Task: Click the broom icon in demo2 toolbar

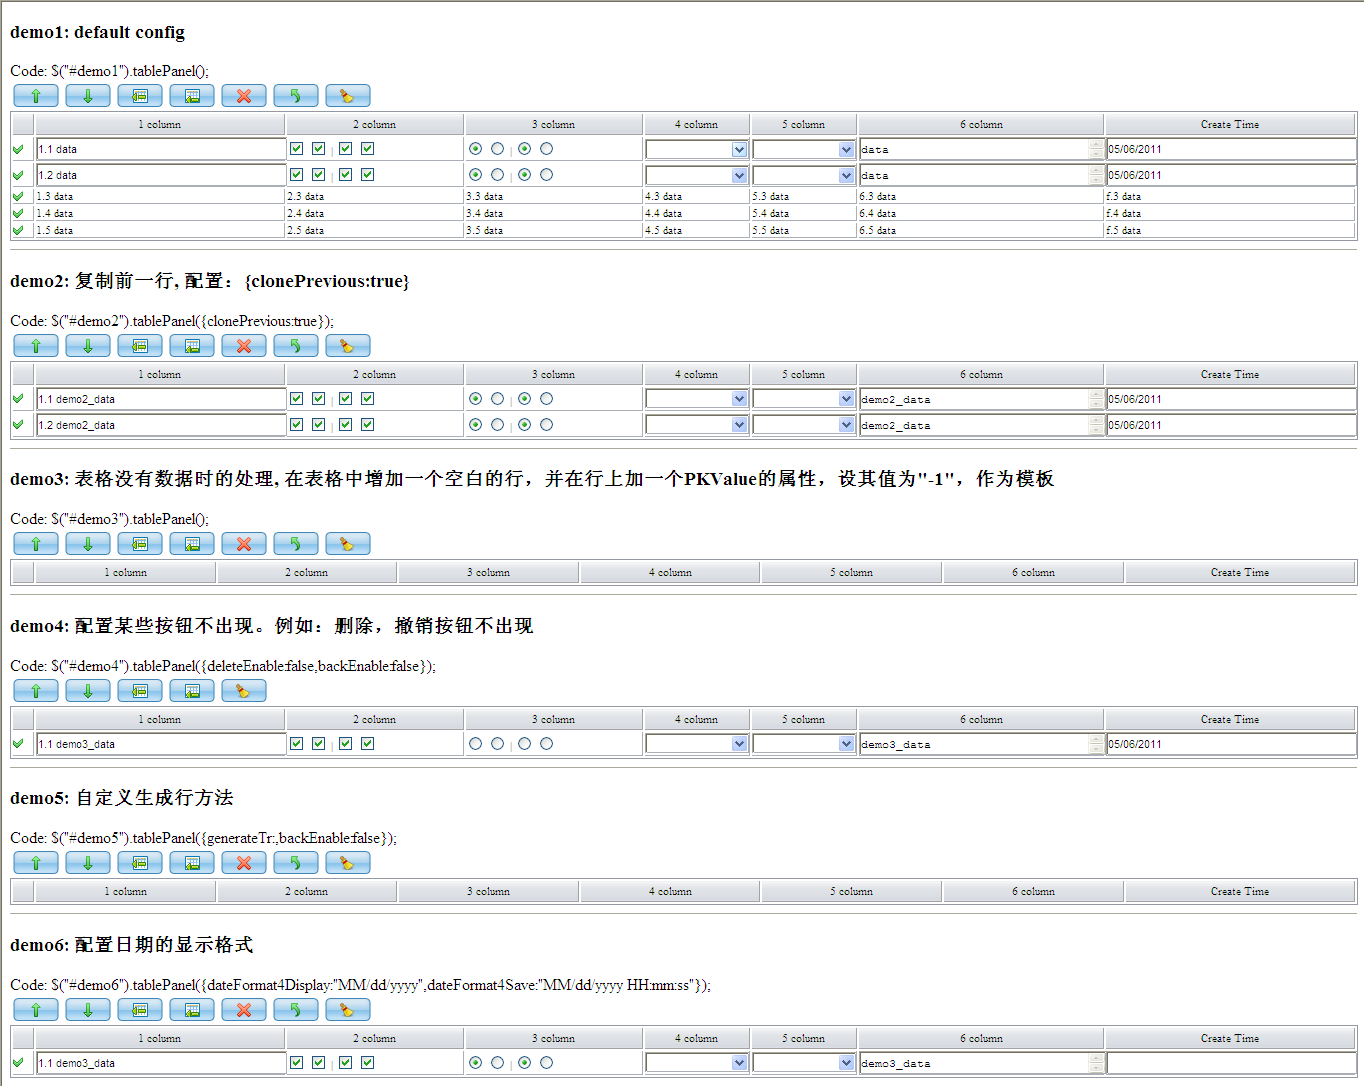Action: [348, 346]
